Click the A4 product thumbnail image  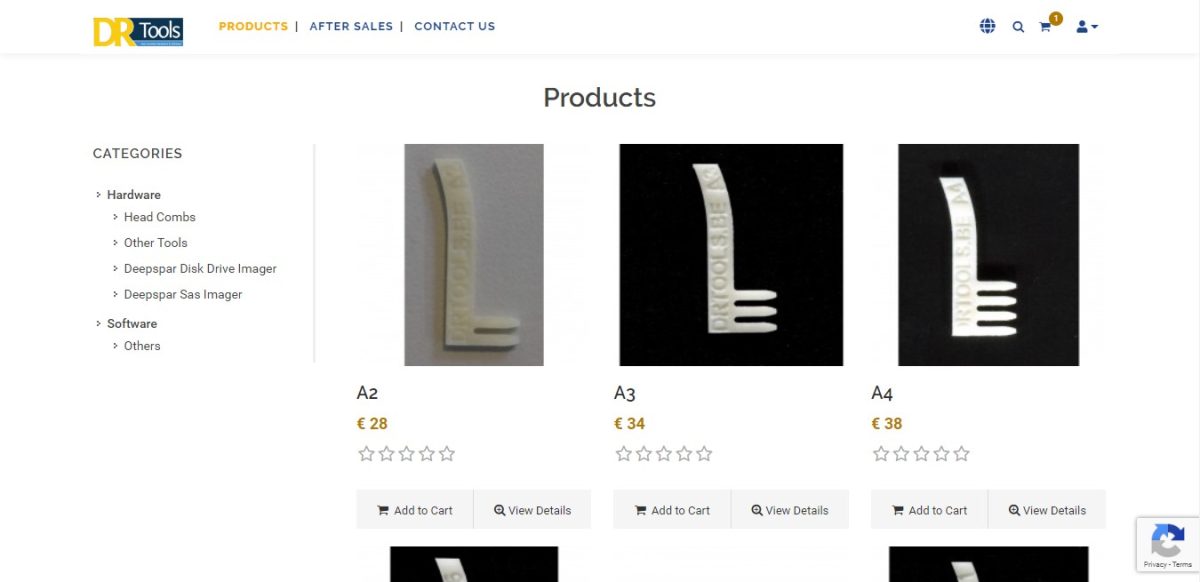tap(987, 254)
